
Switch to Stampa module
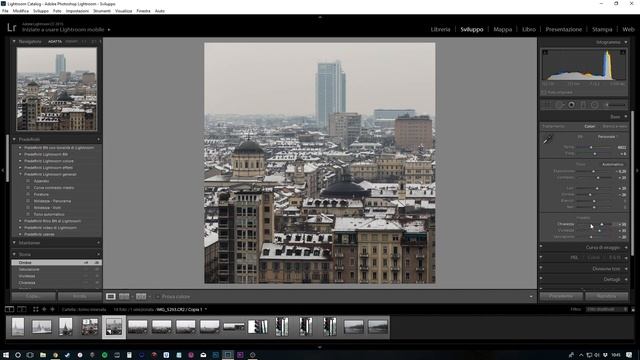tap(602, 29)
